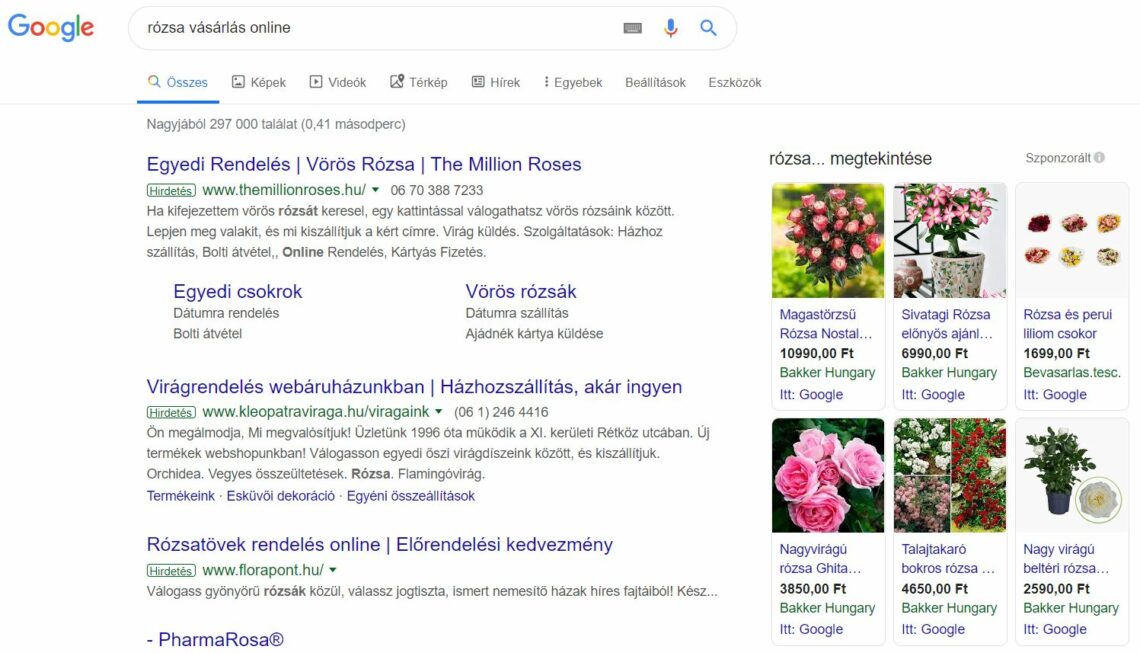Click www.florapont.hu/ URL
Viewport: 1140px width, 653px height.
pos(262,570)
